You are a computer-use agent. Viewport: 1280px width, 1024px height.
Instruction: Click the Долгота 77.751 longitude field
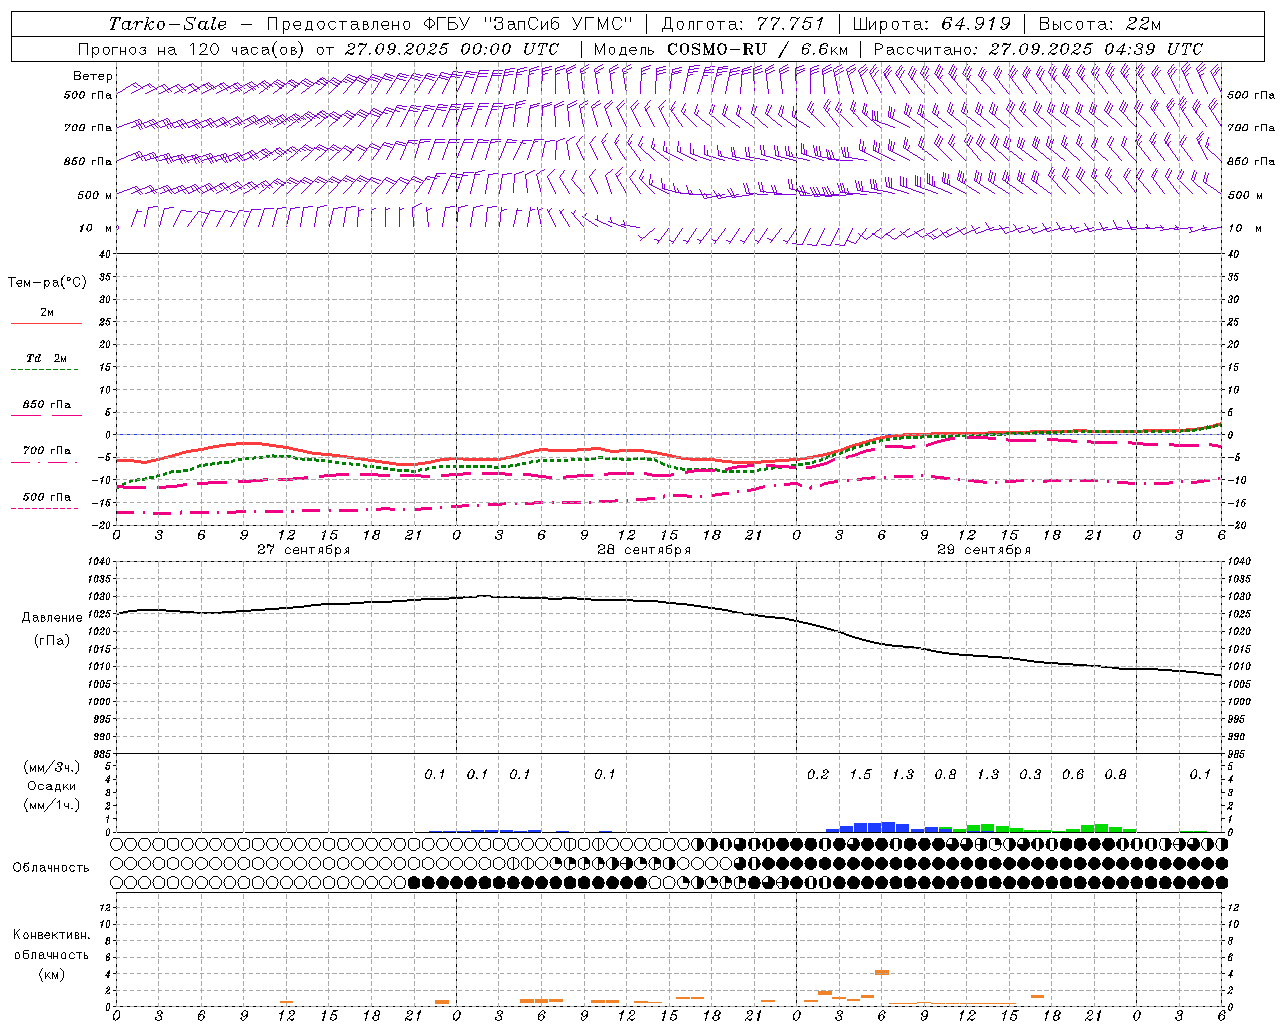click(743, 24)
